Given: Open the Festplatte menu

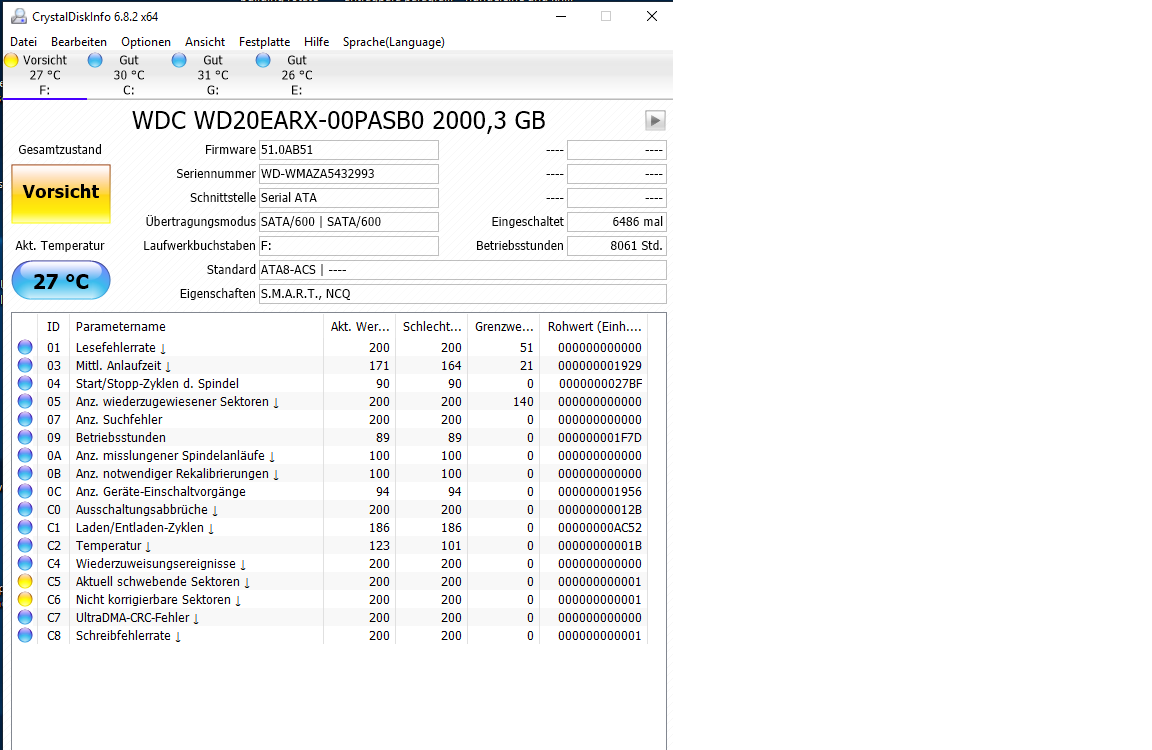Looking at the screenshot, I should [264, 42].
